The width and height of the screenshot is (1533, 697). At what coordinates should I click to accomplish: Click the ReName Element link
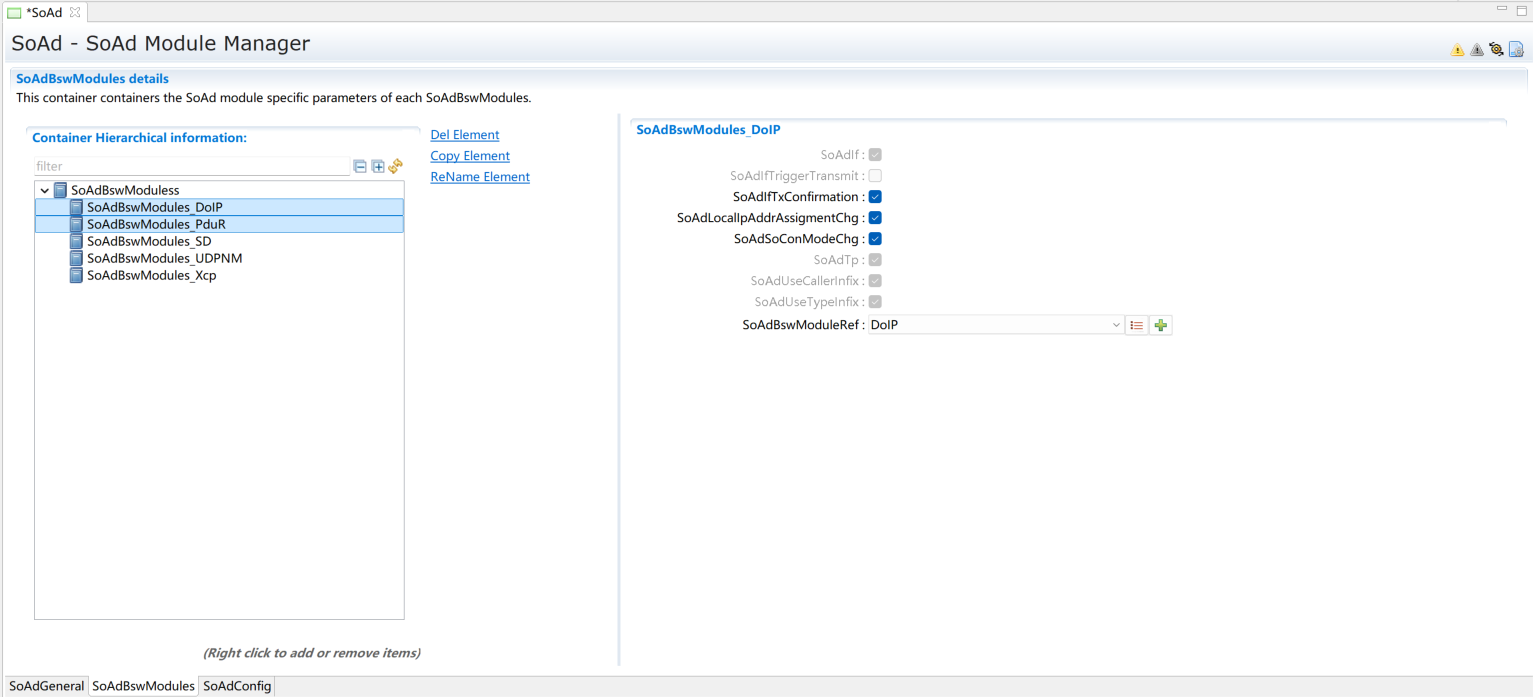(480, 177)
